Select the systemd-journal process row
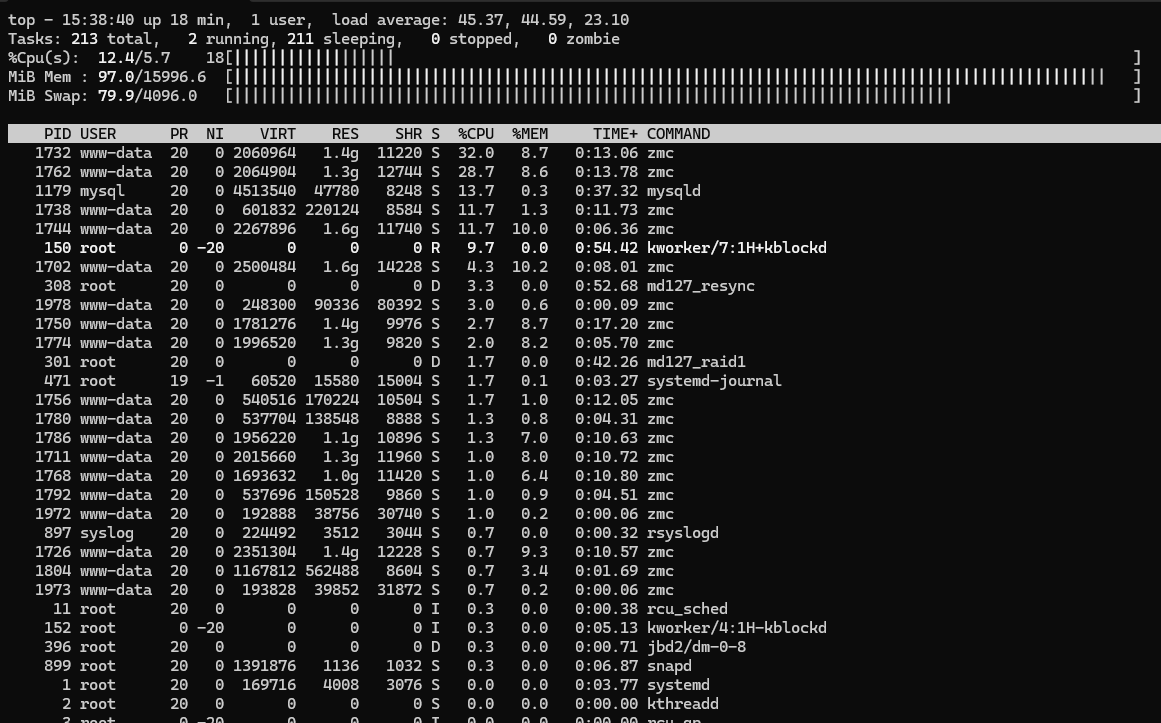The height and width of the screenshot is (723, 1161). [x=400, y=380]
